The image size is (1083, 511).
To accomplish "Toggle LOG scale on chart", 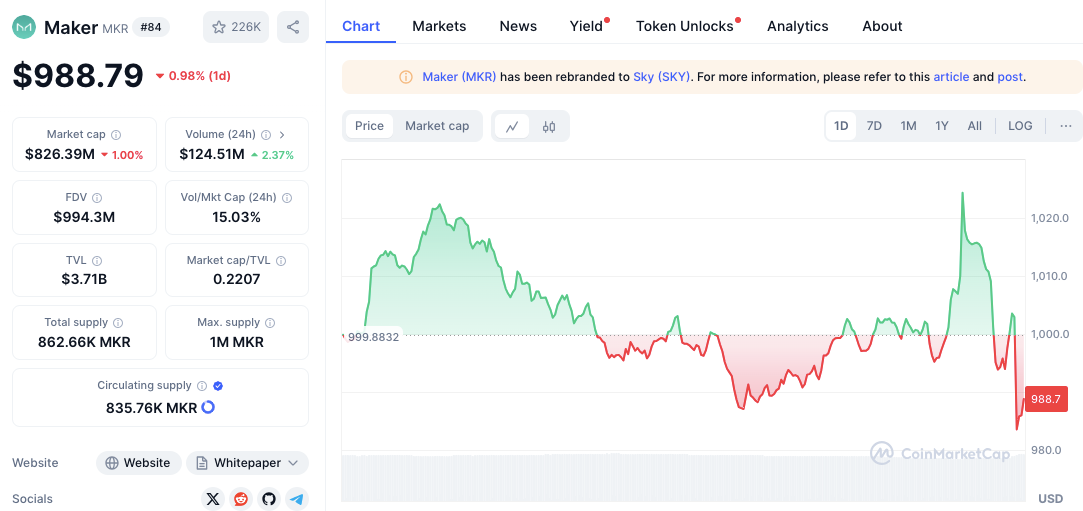I will click(x=1020, y=126).
